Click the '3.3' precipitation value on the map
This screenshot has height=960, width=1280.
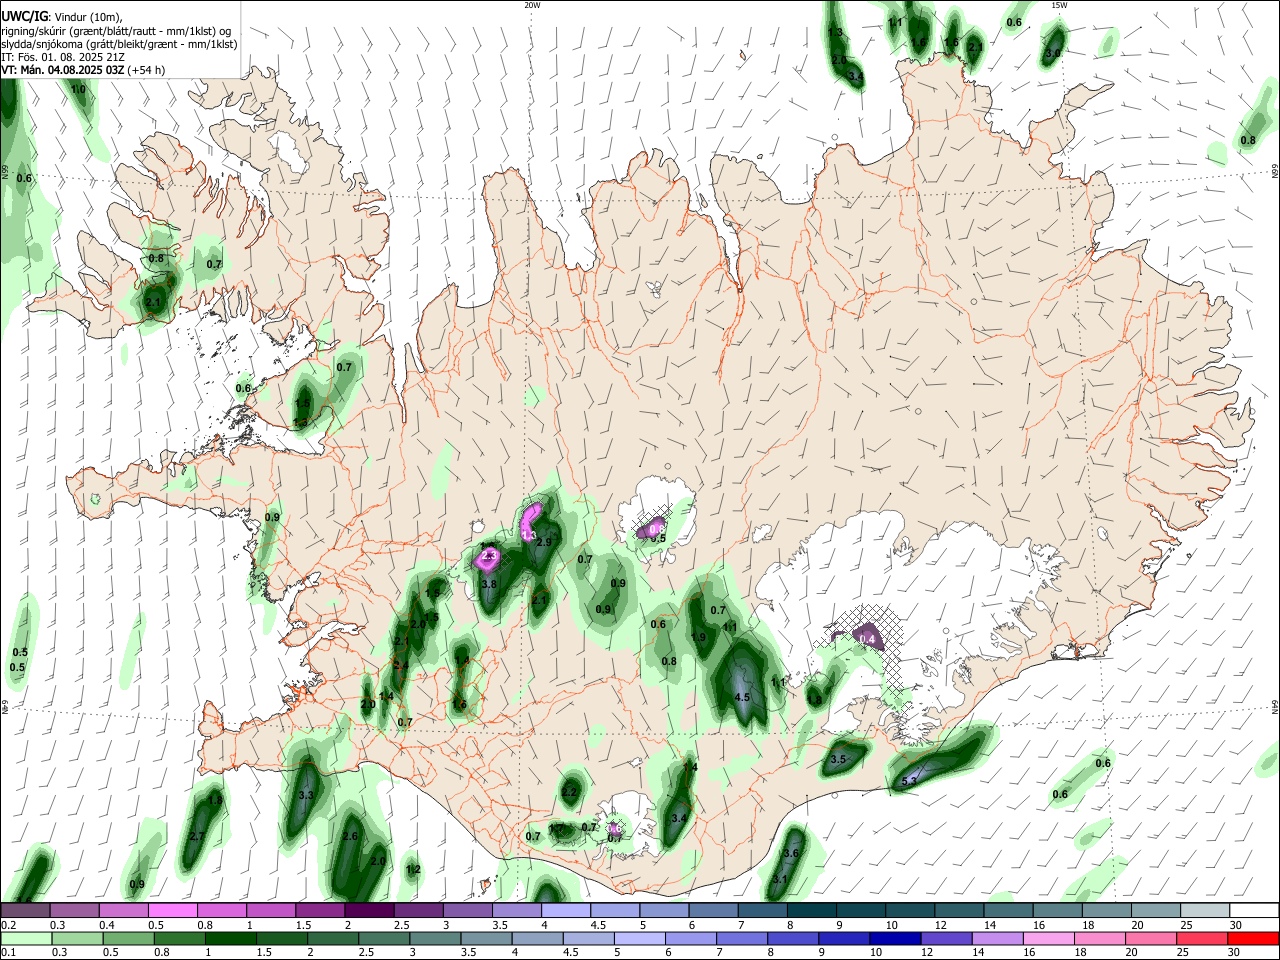(x=307, y=796)
